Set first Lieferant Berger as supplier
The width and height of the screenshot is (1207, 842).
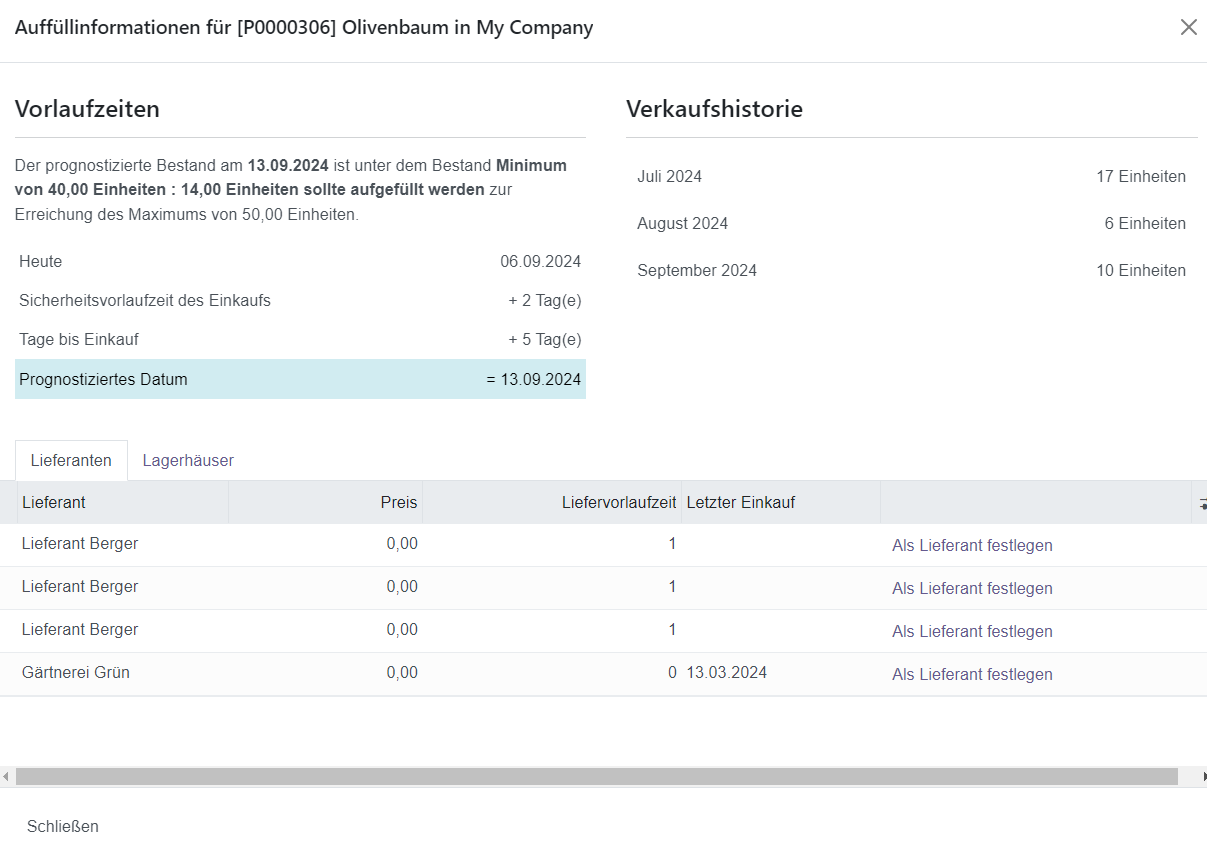(x=972, y=545)
